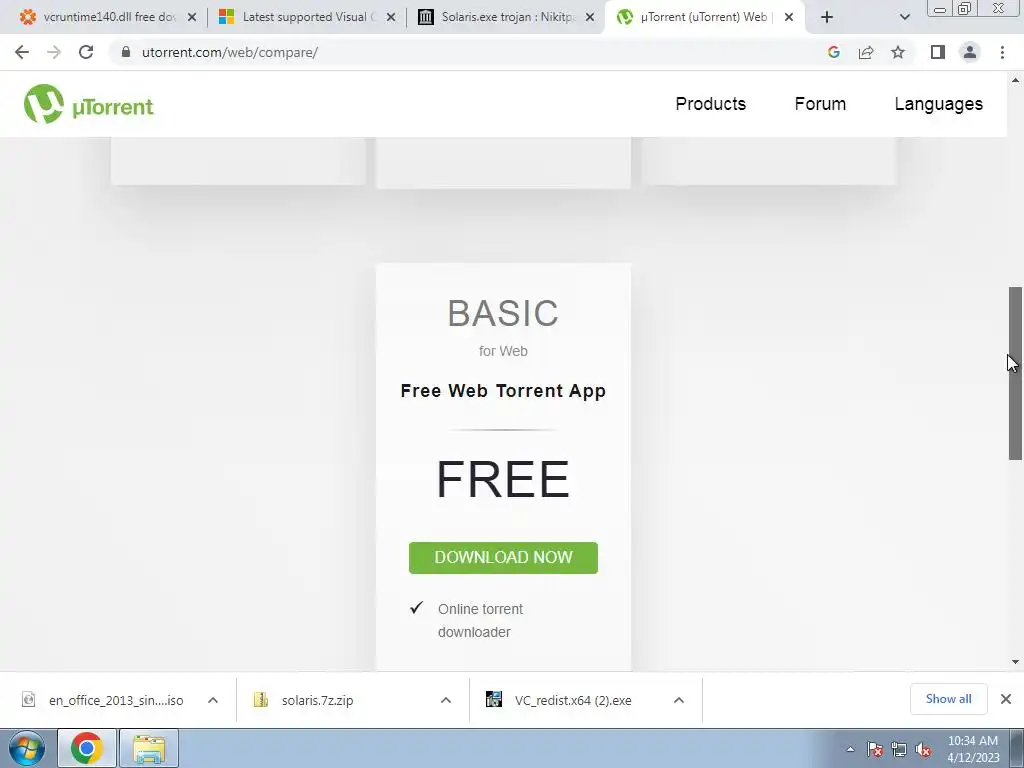Viewport: 1024px width, 768px height.
Task: View site security lock icon
Action: pyautogui.click(x=126, y=52)
